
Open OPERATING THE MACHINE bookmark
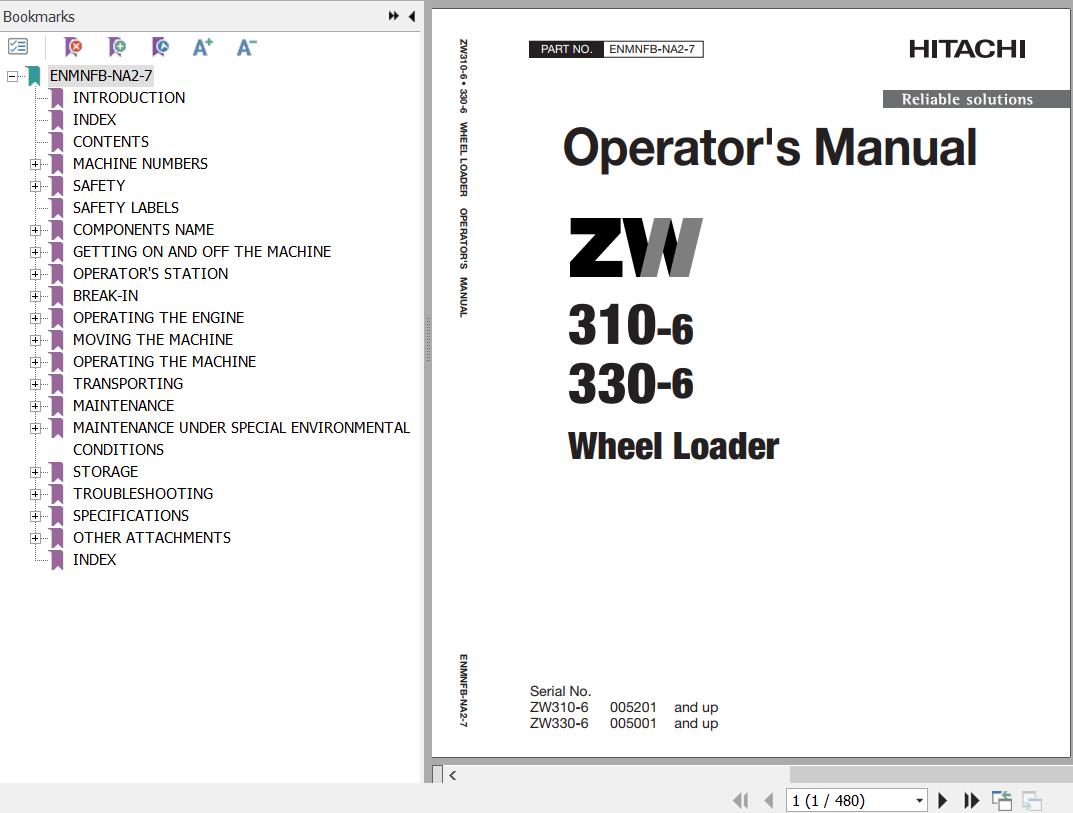coord(164,361)
